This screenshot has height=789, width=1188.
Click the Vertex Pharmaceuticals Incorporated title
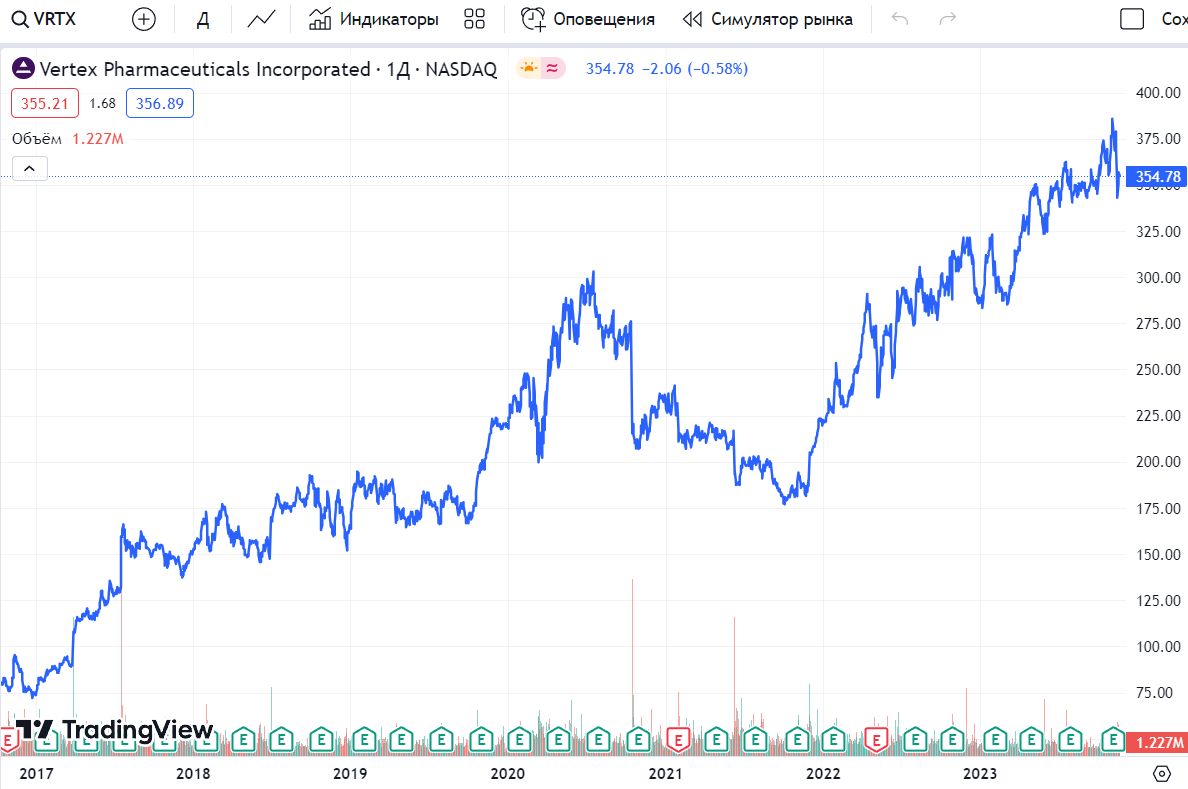click(x=205, y=69)
